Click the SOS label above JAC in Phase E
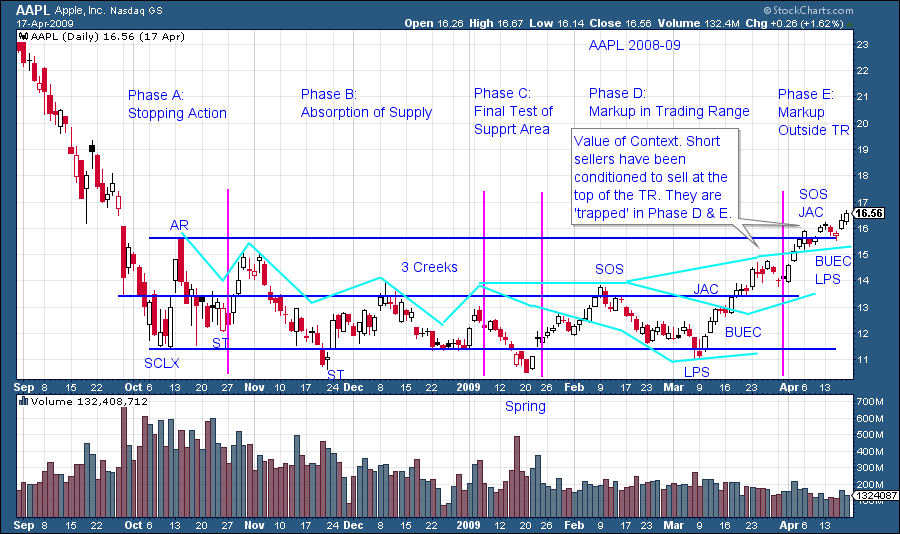The width and height of the screenshot is (900, 534). pyautogui.click(x=813, y=194)
